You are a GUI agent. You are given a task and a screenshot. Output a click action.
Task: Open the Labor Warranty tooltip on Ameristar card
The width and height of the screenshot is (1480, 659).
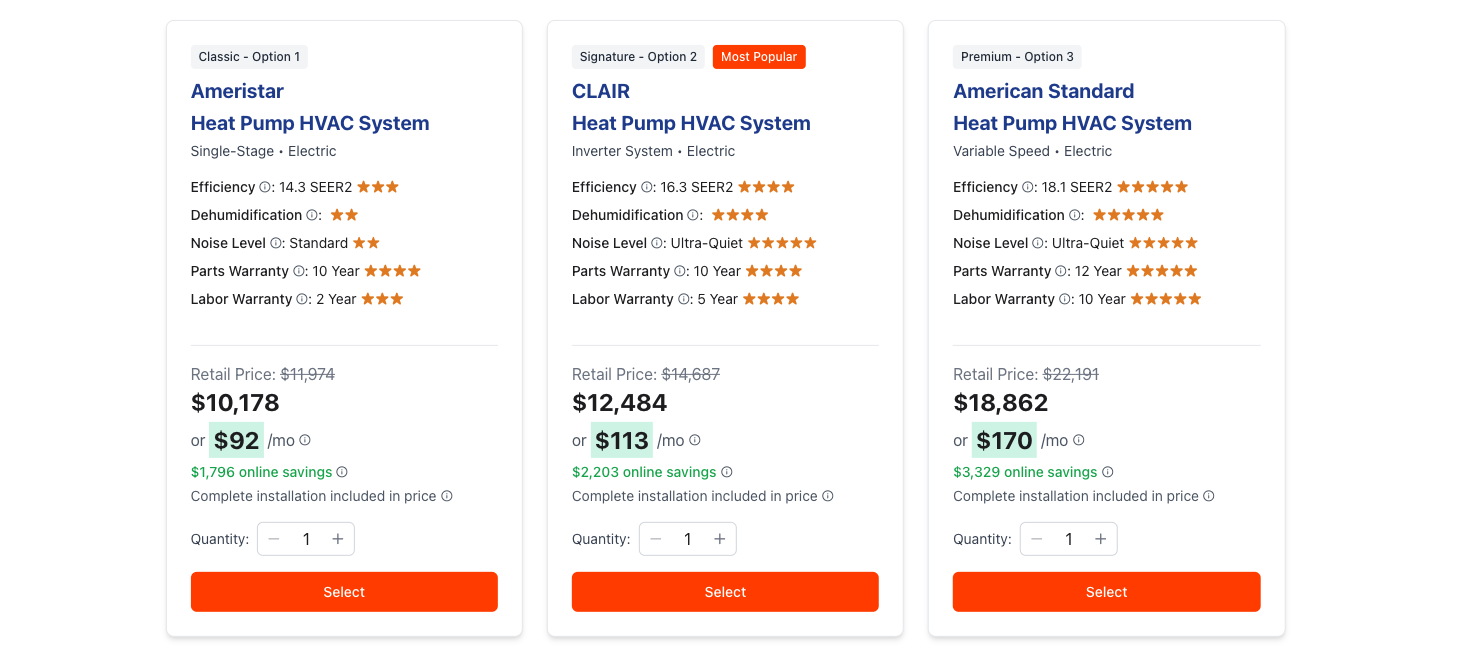tap(302, 299)
